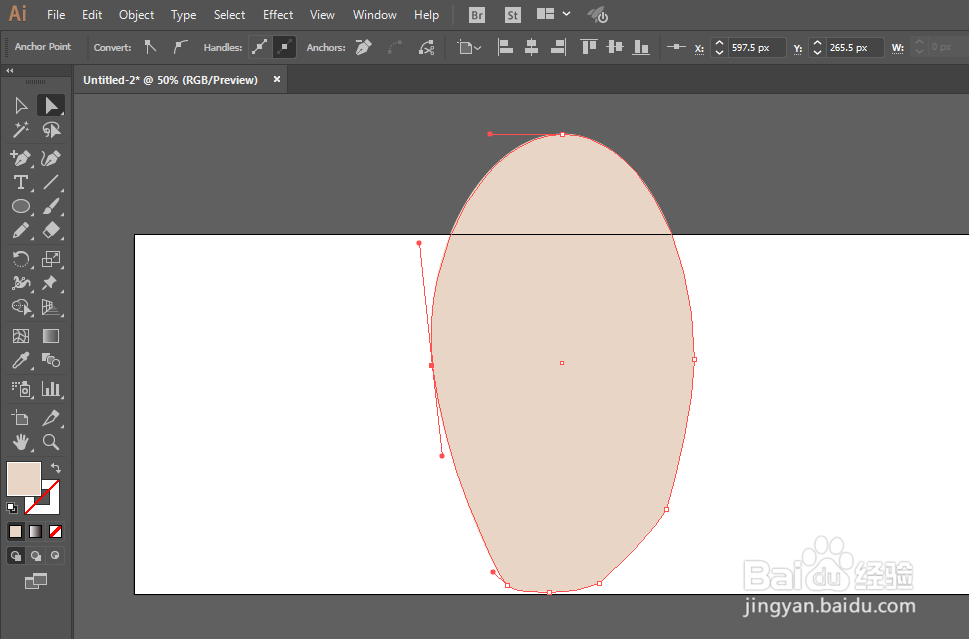Convert selected anchor to smooth
Image resolution: width=969 pixels, height=639 pixels.
(179, 47)
